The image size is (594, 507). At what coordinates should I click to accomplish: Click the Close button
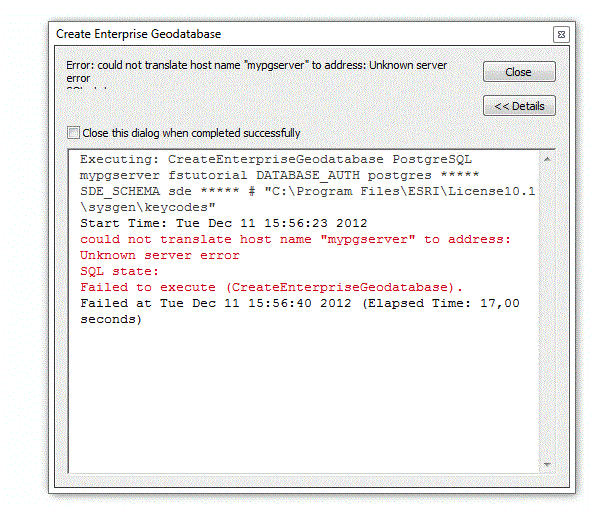[519, 72]
